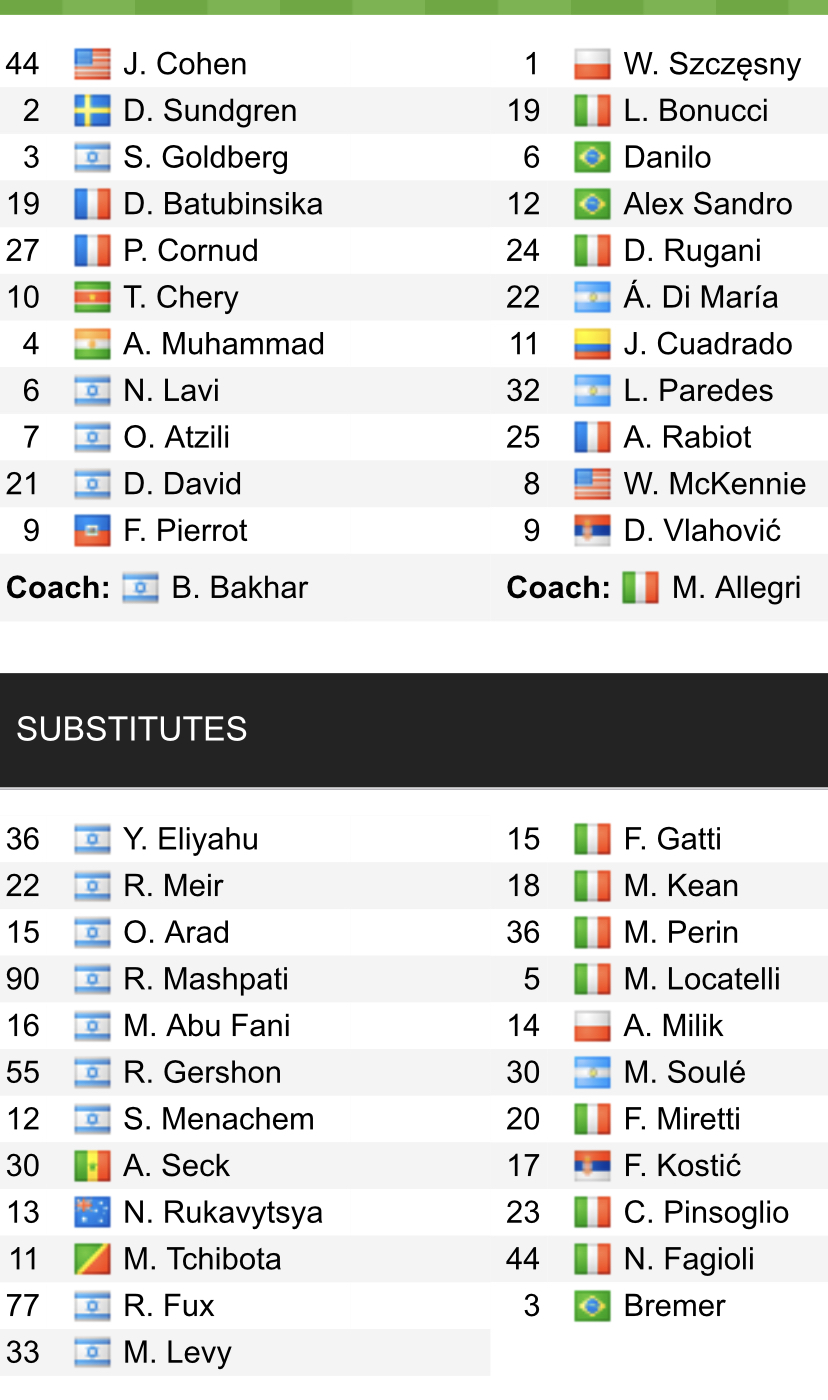The image size is (828, 1400).
Task: Click shirt number 90 of R. Mashpati
Action: pyautogui.click(x=23, y=979)
